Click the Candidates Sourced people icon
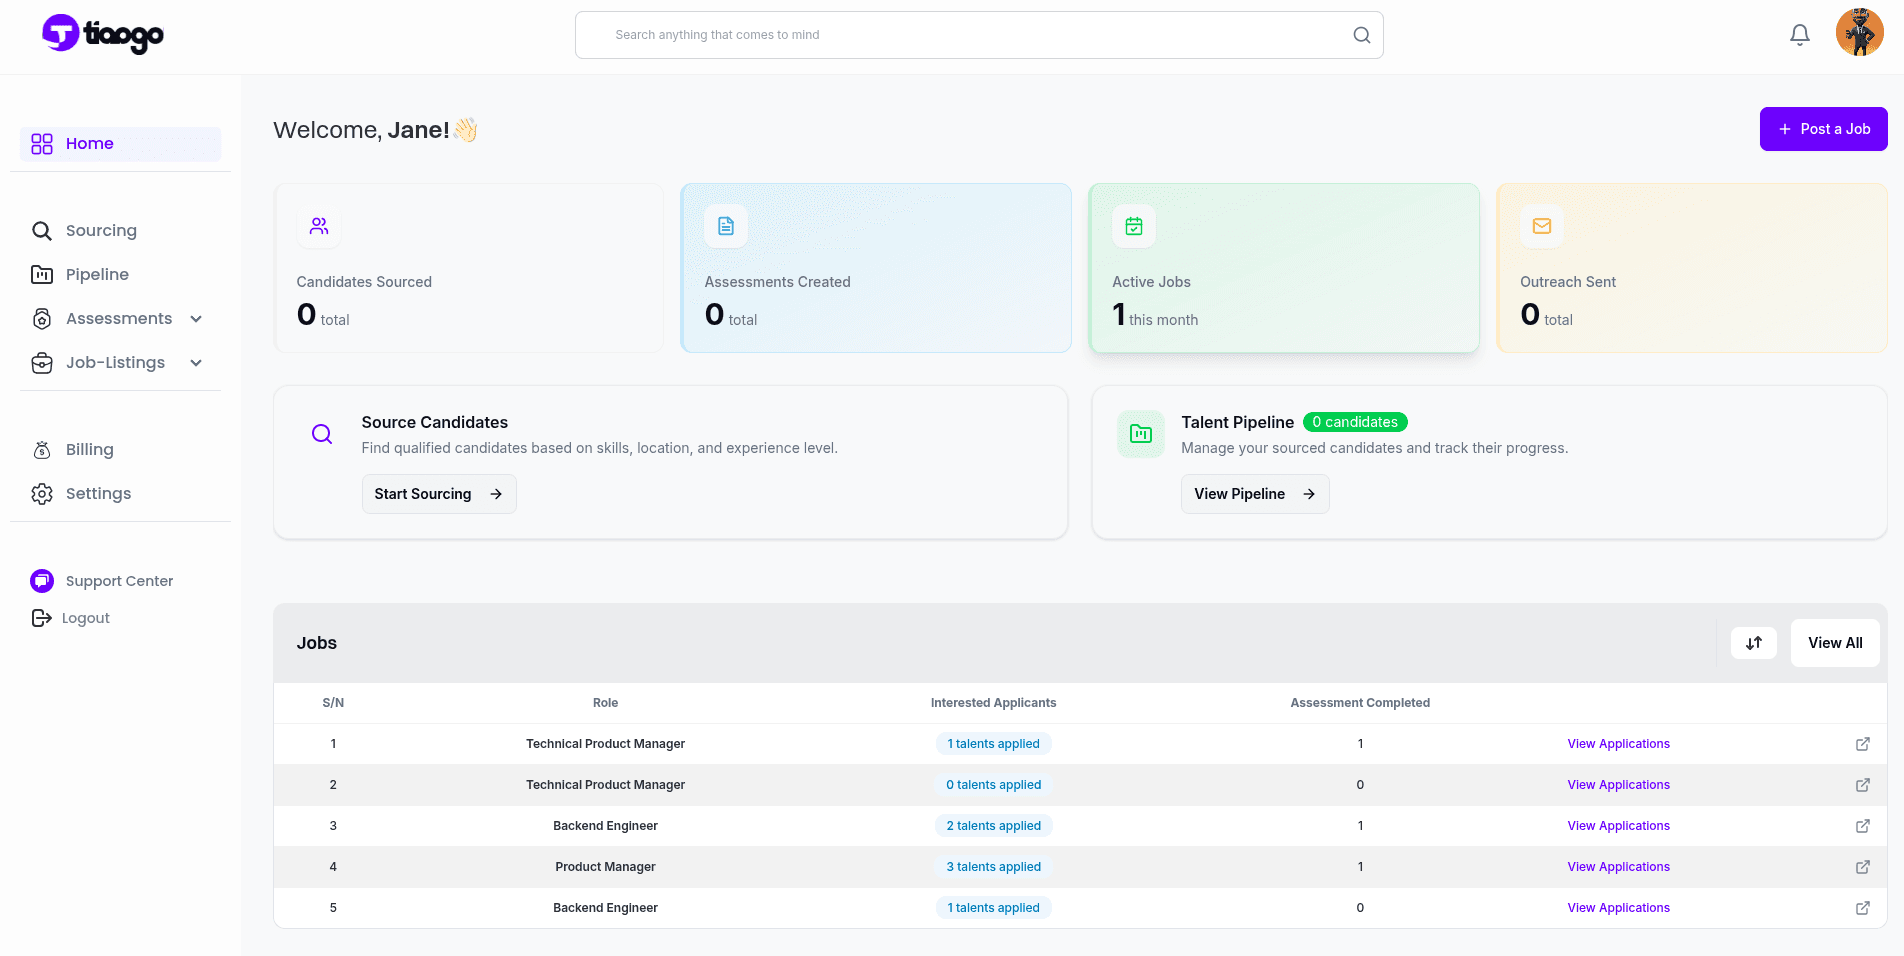1904x956 pixels. click(x=318, y=226)
